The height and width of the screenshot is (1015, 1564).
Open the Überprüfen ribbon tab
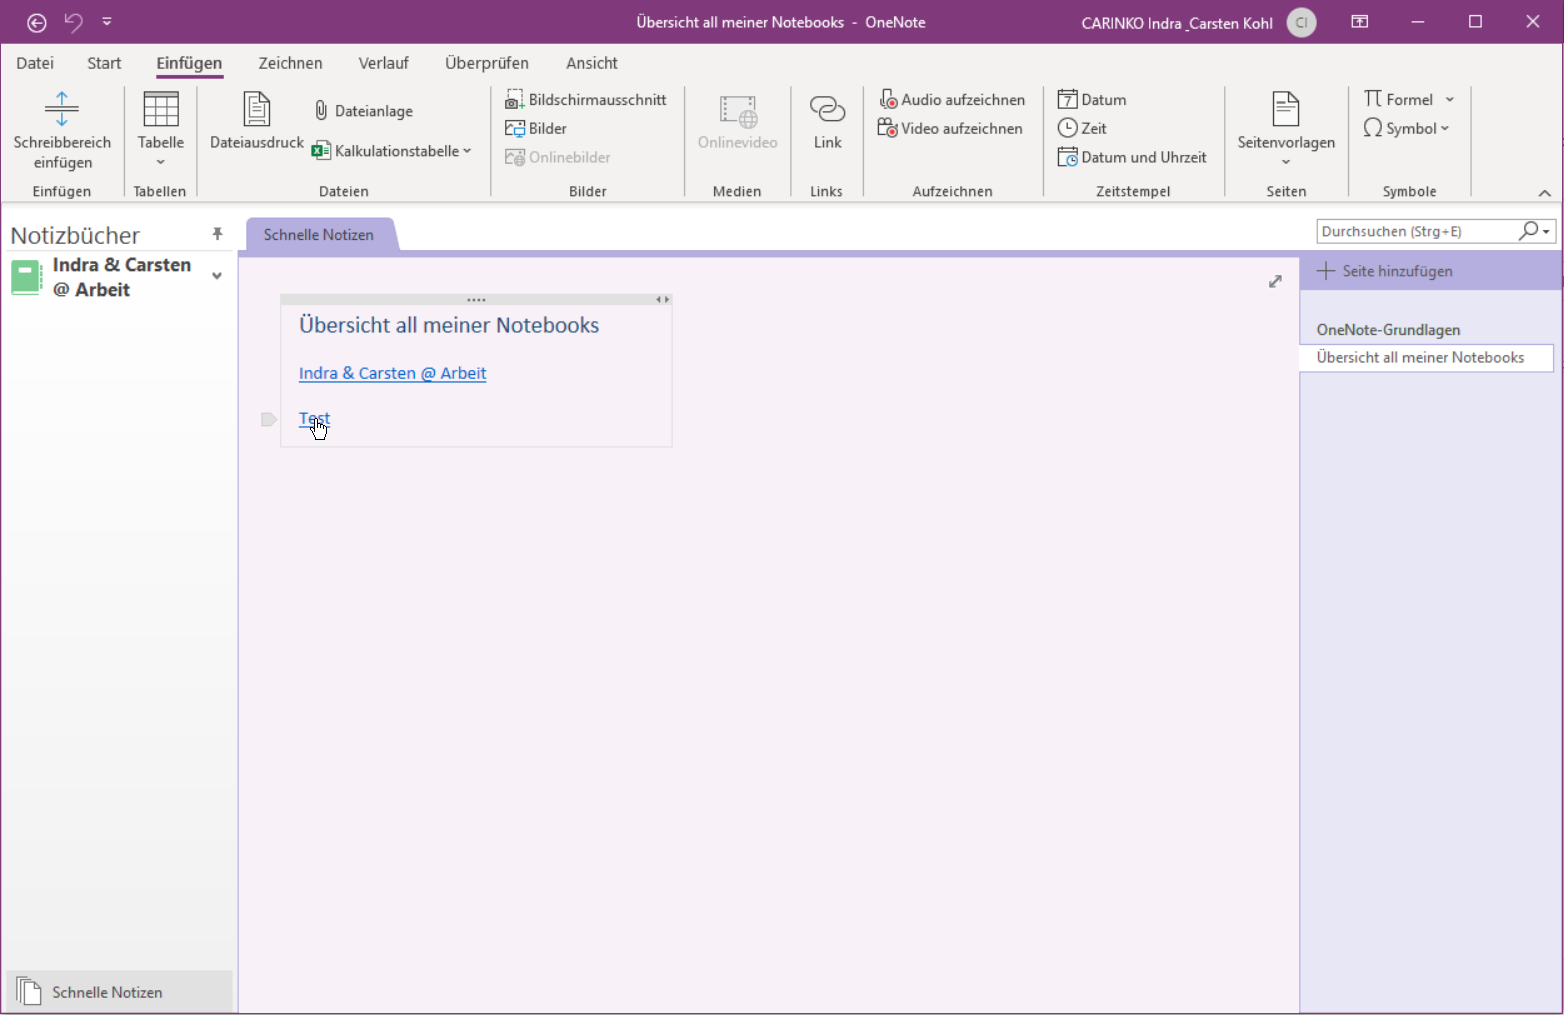tap(487, 63)
